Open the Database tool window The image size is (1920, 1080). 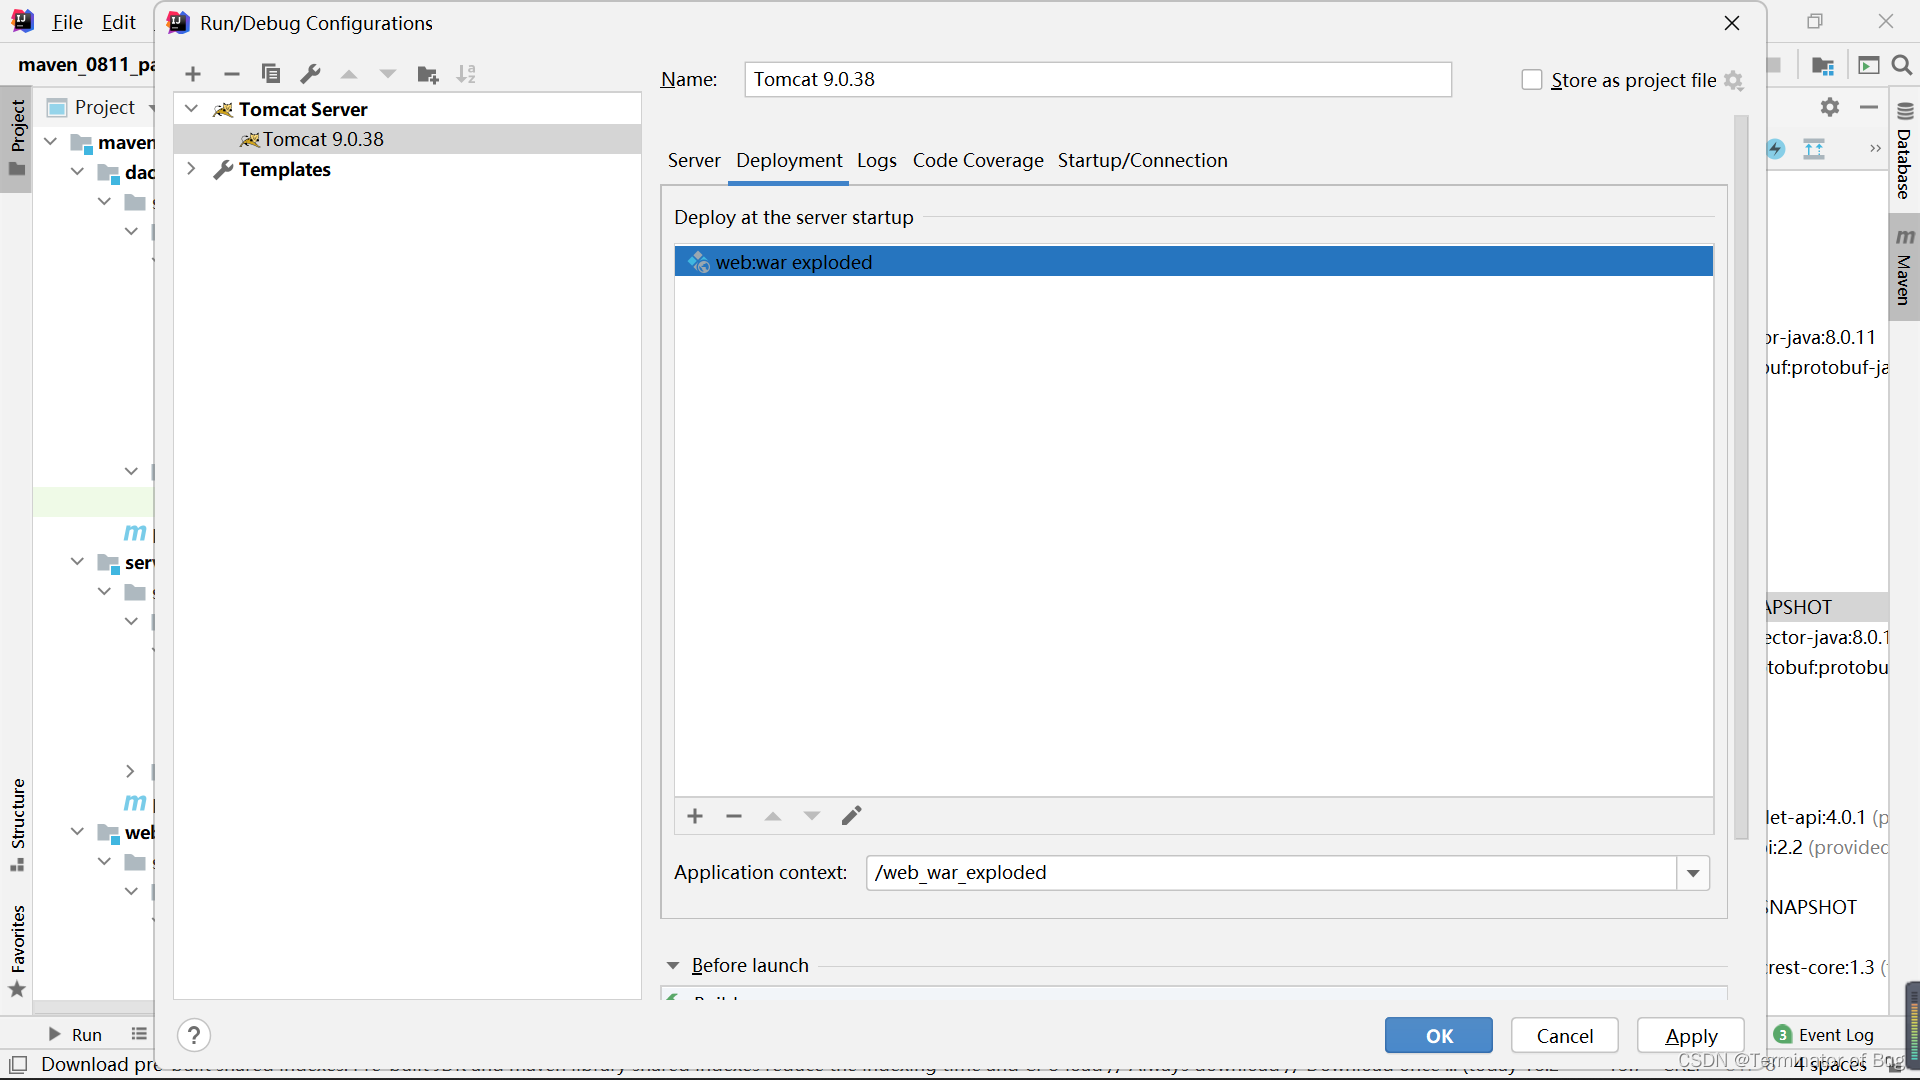click(x=1905, y=150)
